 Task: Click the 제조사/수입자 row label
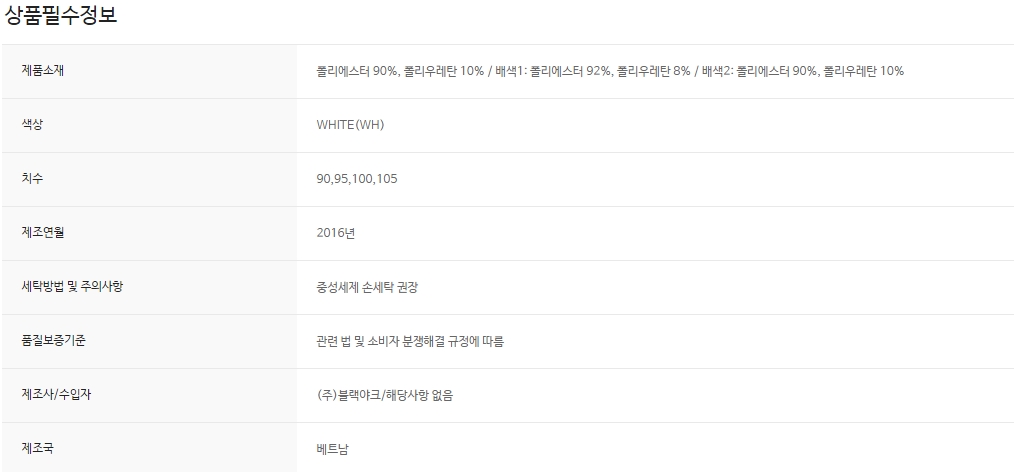pos(56,395)
